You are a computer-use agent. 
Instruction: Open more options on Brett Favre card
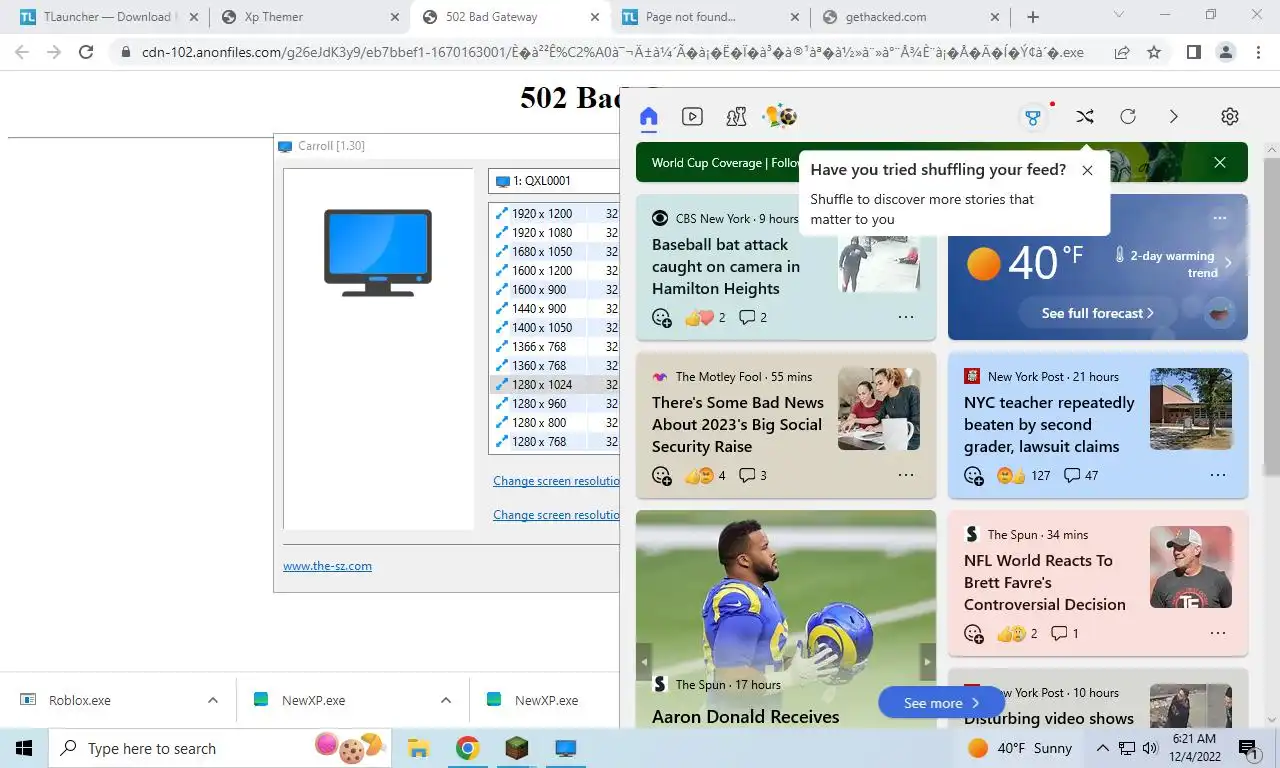click(1218, 634)
